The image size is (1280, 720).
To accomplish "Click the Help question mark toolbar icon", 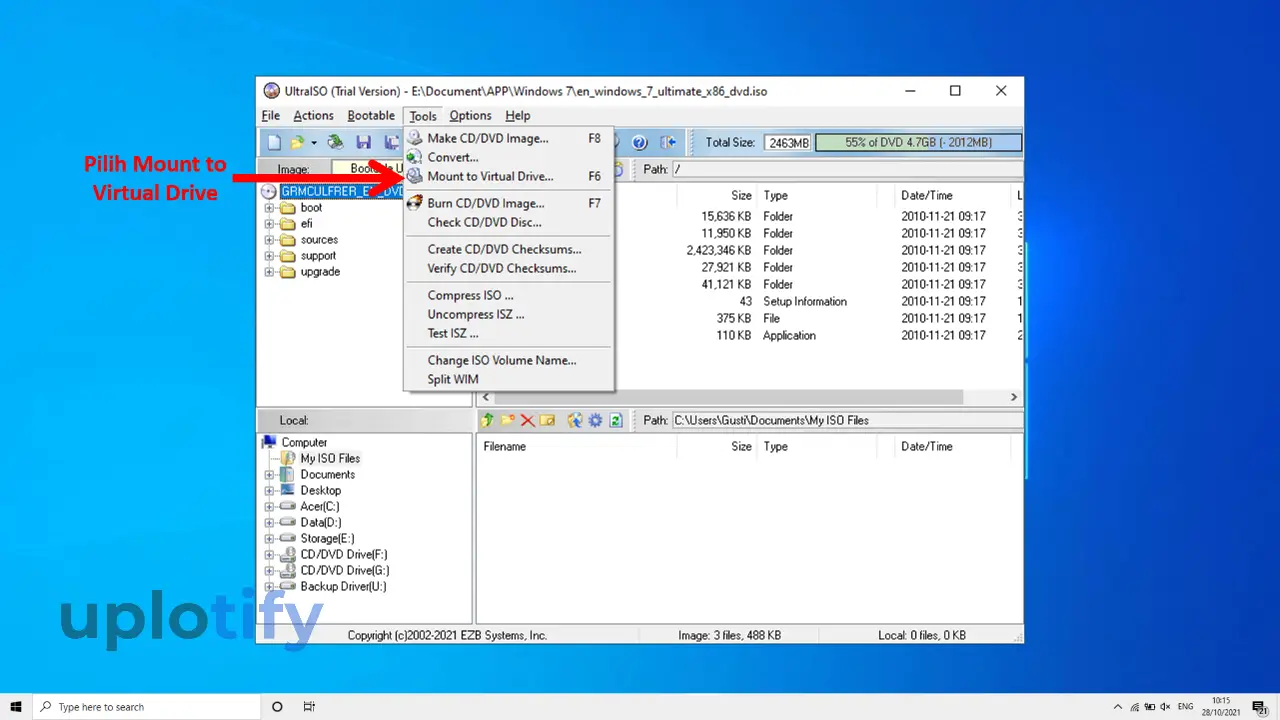I will pyautogui.click(x=640, y=143).
